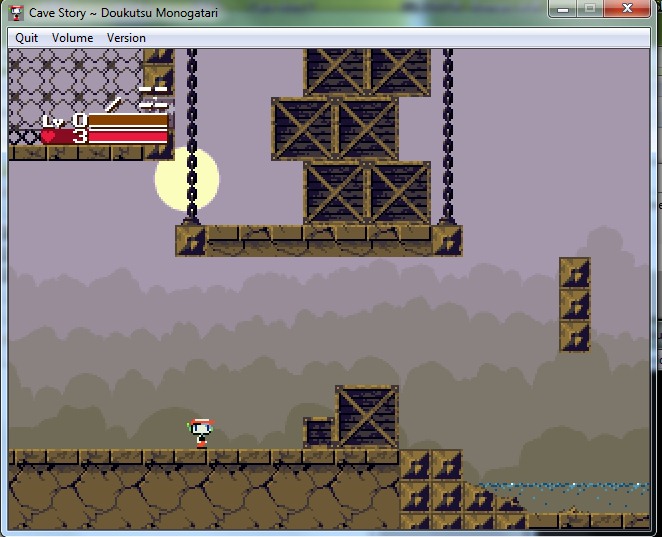Click the large crate beside the small crate
The width and height of the screenshot is (662, 537).
point(367,417)
